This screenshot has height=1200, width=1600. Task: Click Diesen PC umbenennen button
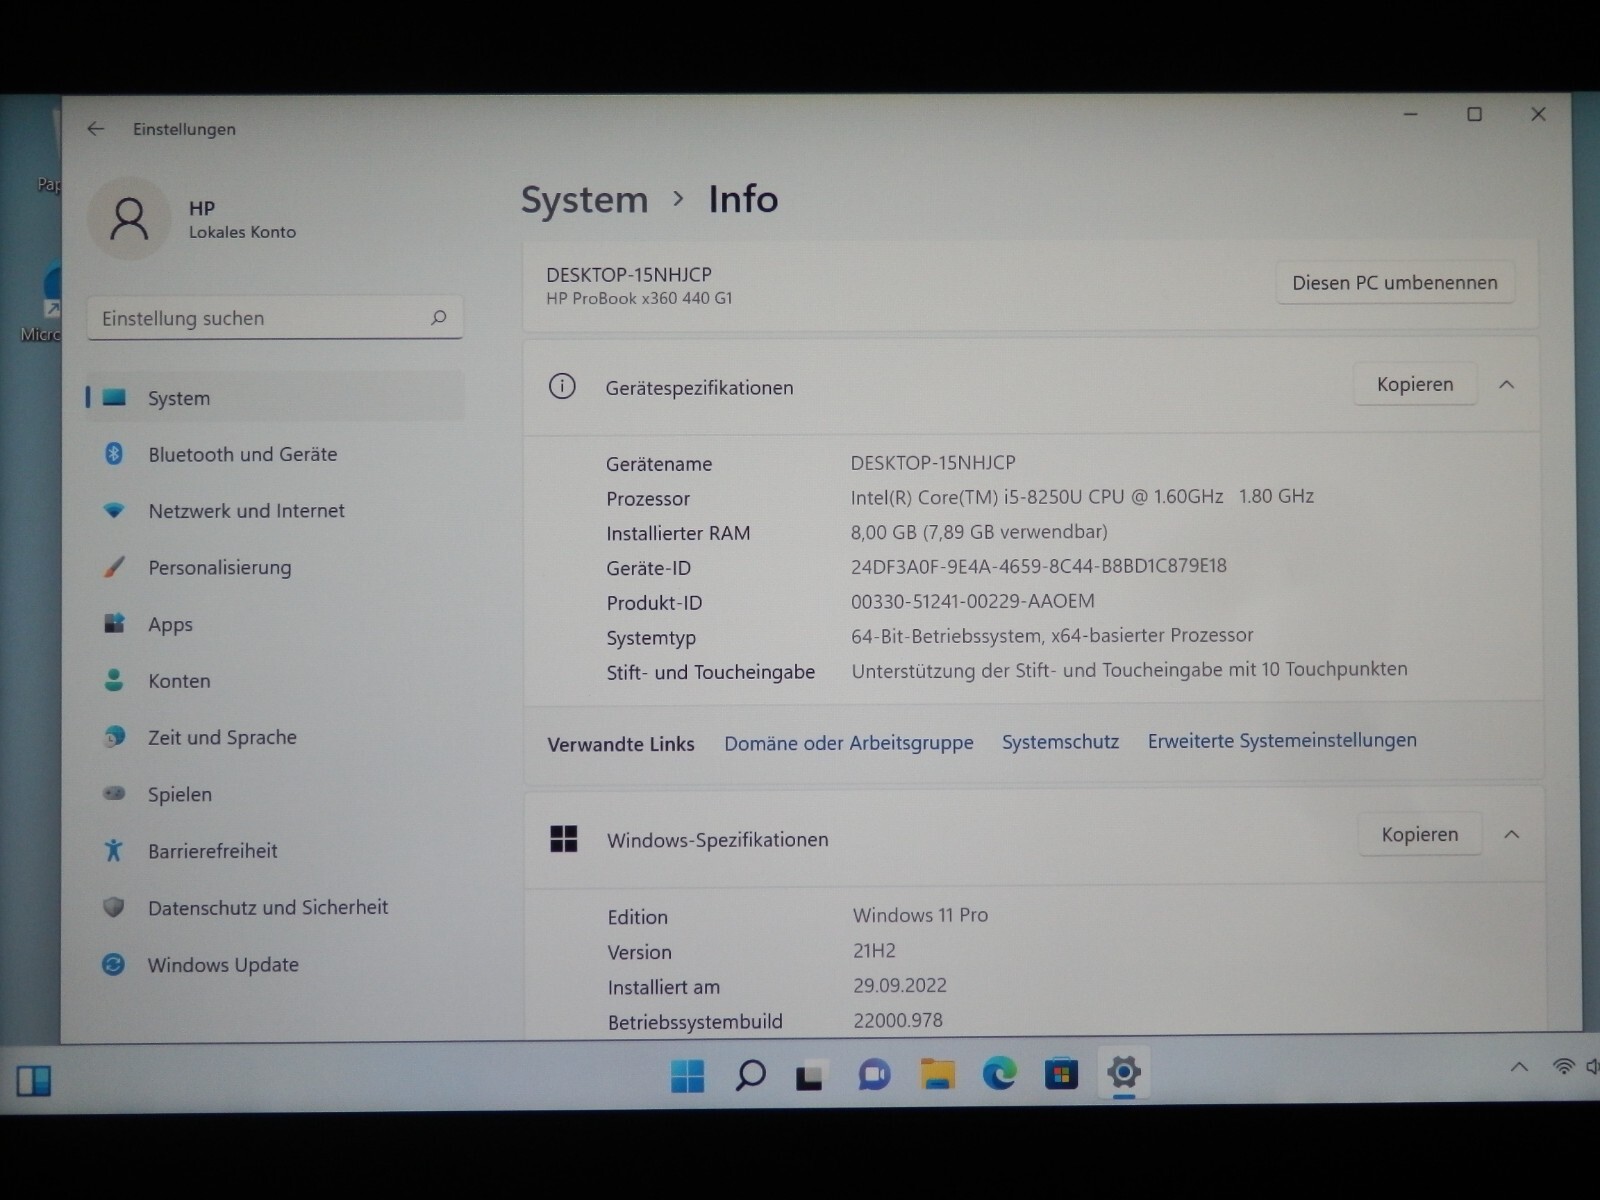pos(1394,283)
